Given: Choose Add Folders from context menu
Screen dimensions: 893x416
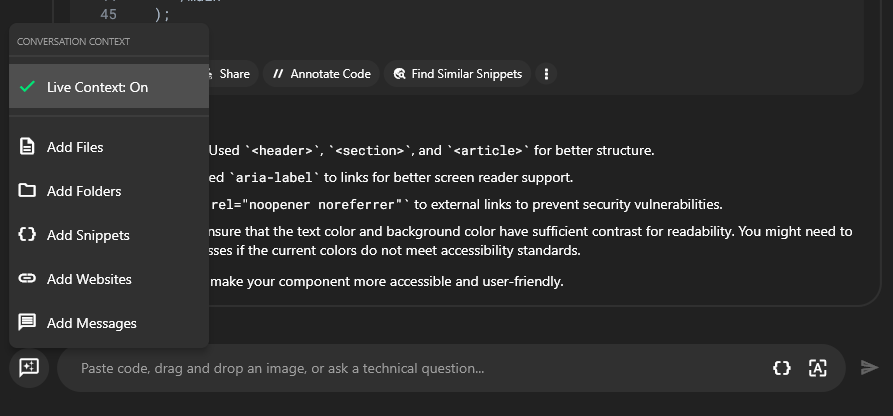Looking at the screenshot, I should coord(109,191).
